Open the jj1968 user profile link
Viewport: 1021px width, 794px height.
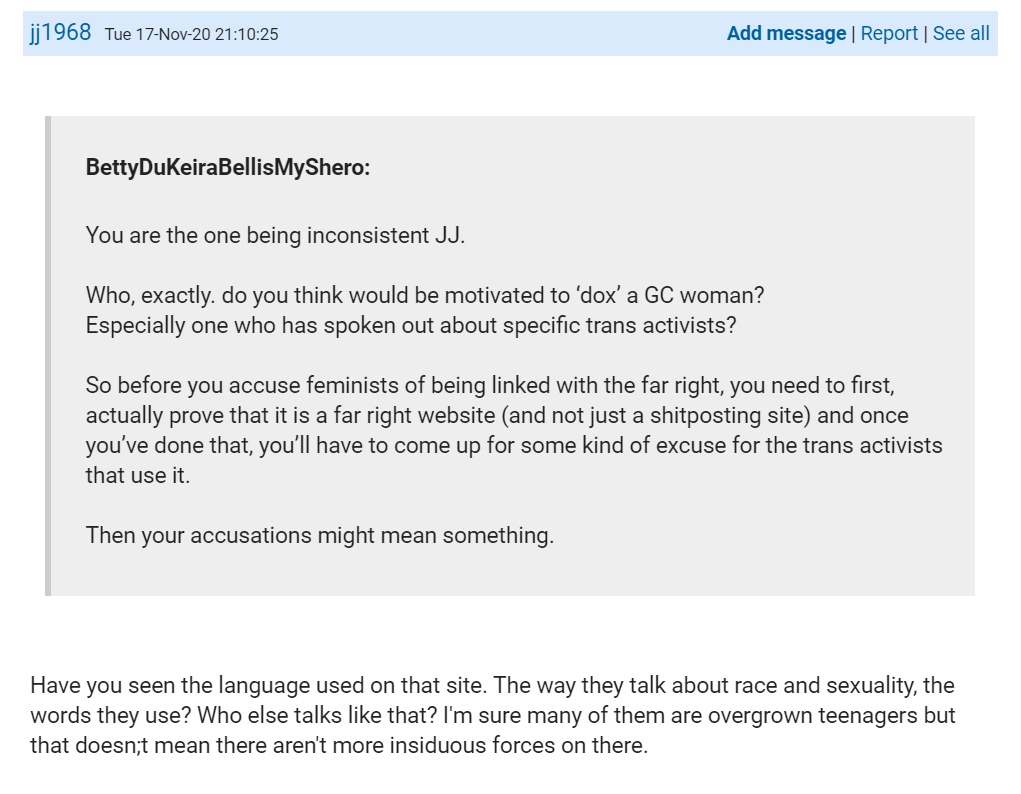61,33
